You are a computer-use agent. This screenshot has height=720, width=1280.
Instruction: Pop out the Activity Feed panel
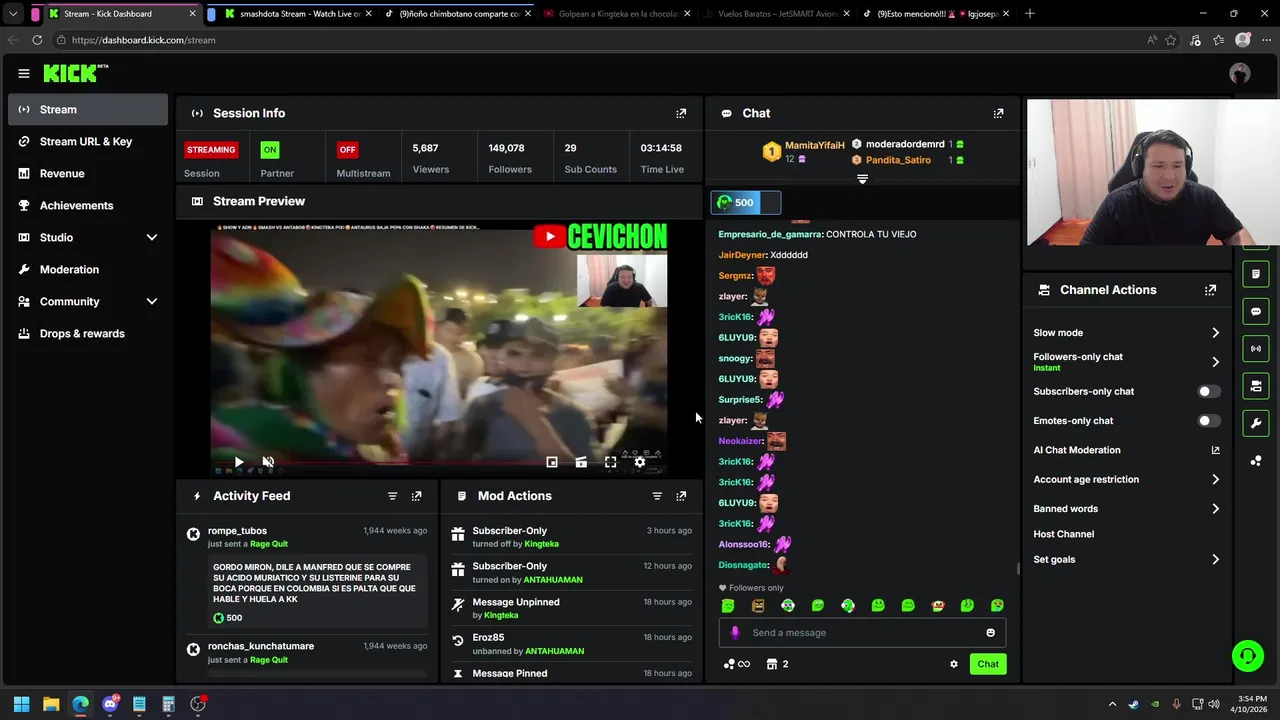pos(416,496)
